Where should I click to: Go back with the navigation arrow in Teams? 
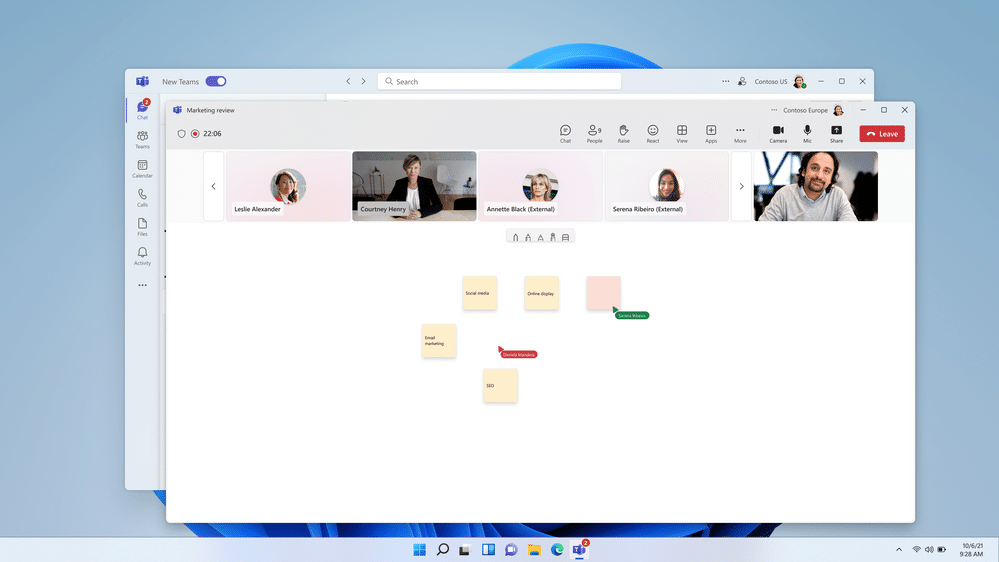(x=348, y=82)
